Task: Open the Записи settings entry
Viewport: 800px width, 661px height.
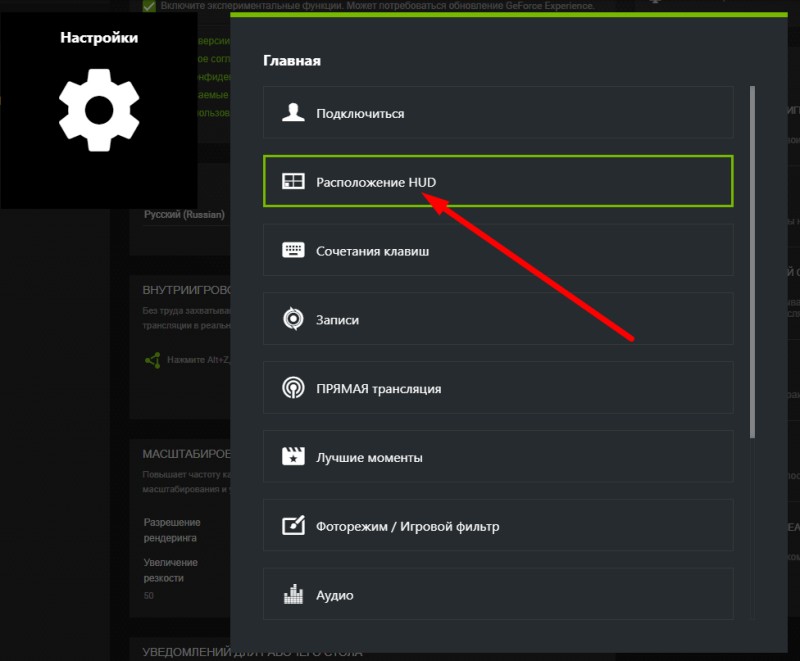Action: [498, 319]
